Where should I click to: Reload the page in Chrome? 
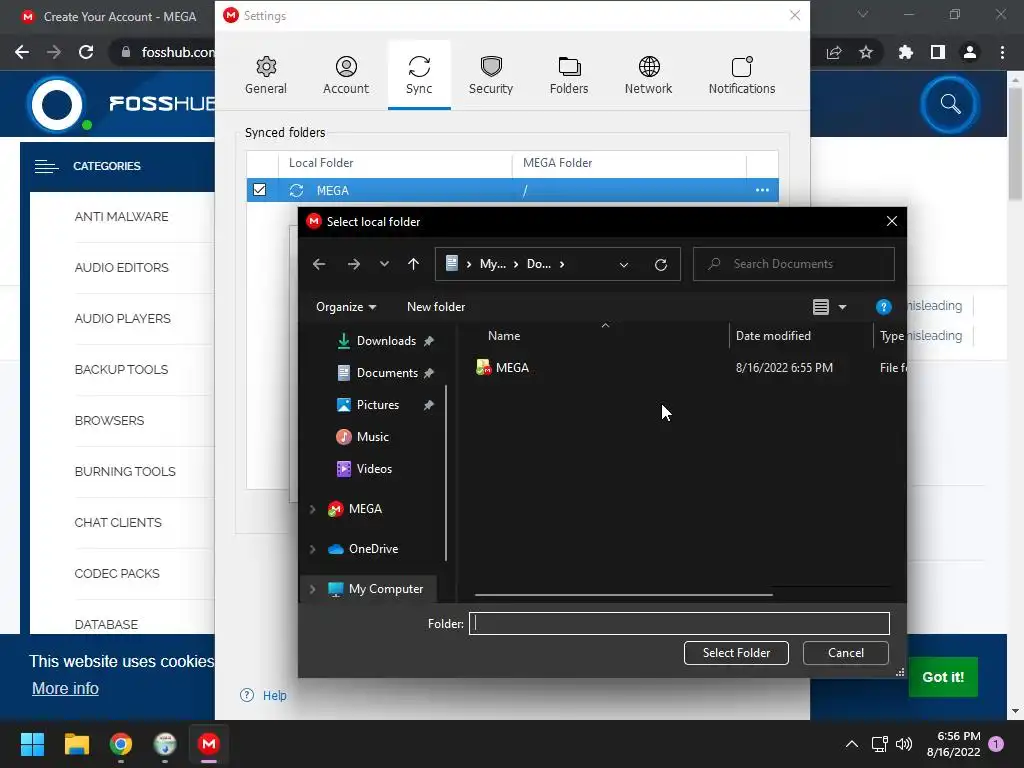(x=86, y=52)
